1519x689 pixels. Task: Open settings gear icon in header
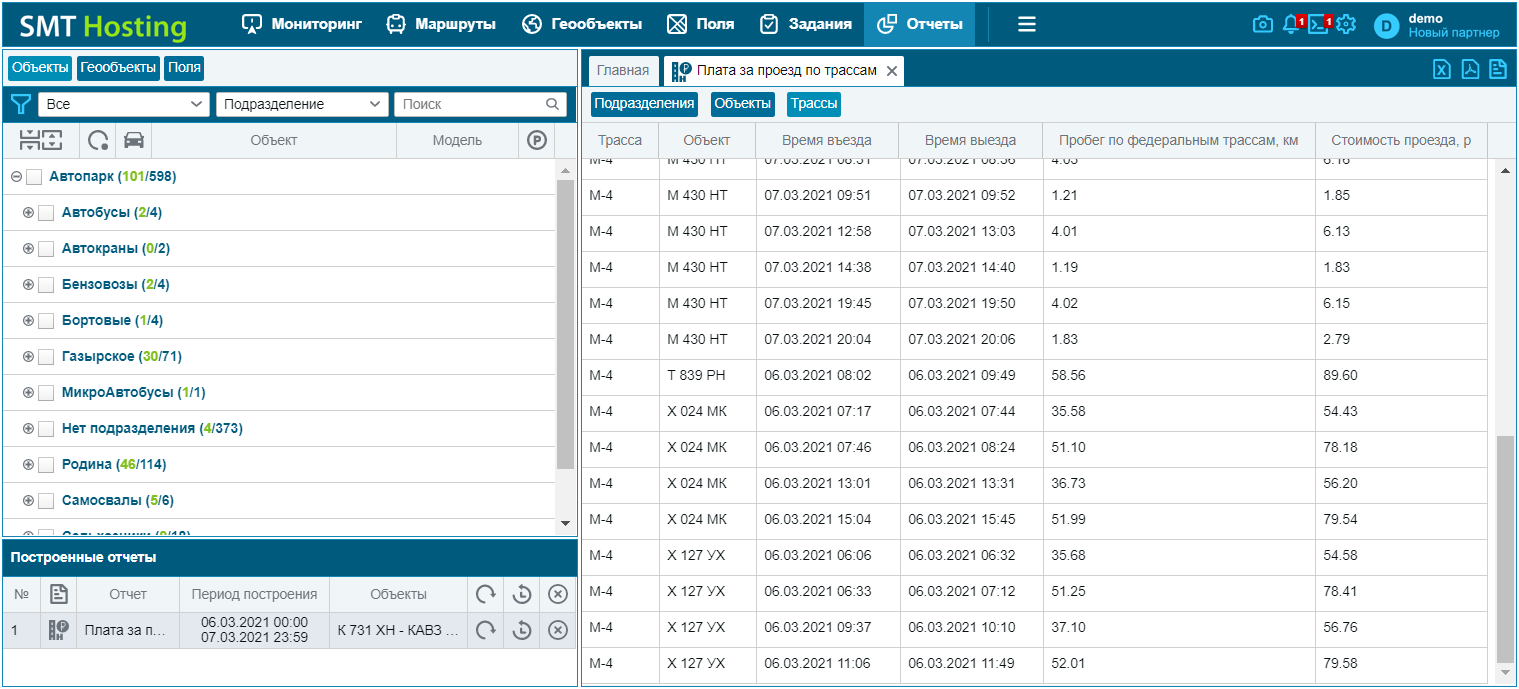1346,24
